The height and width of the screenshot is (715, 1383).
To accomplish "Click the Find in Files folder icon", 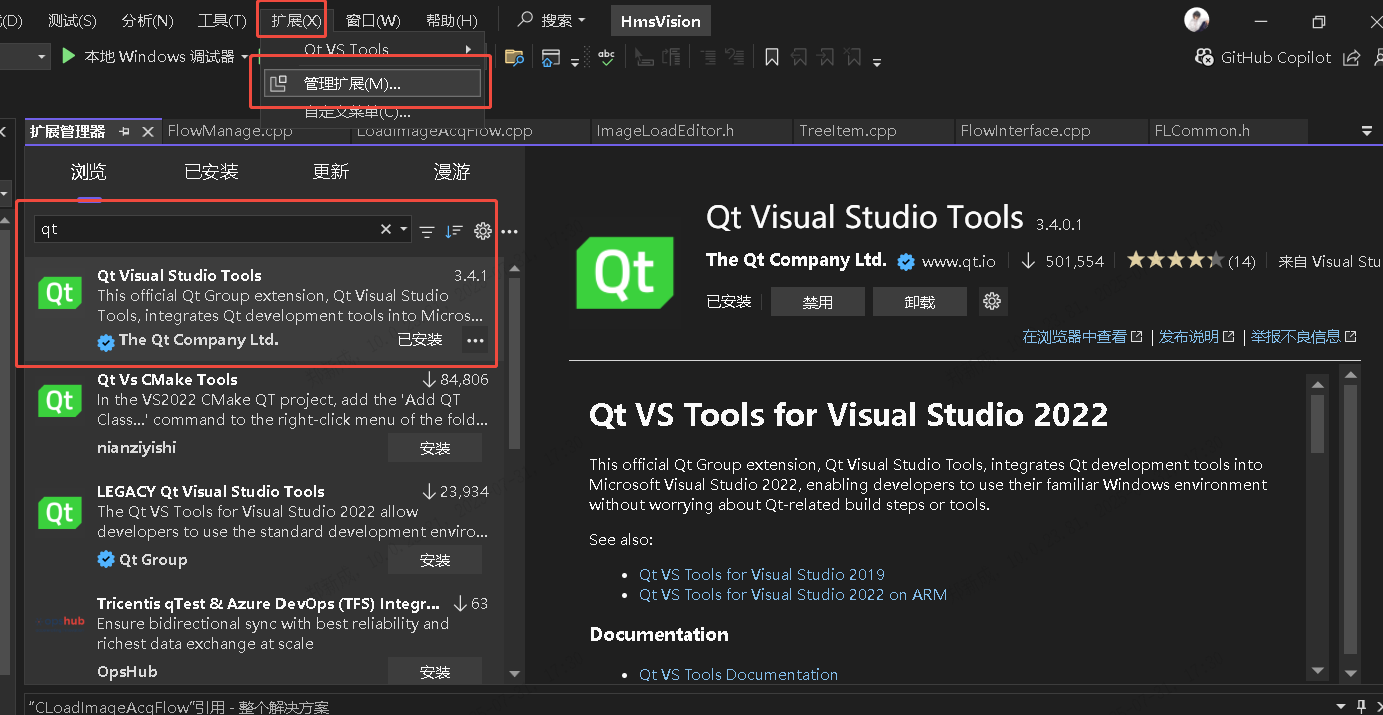I will pyautogui.click(x=514, y=57).
